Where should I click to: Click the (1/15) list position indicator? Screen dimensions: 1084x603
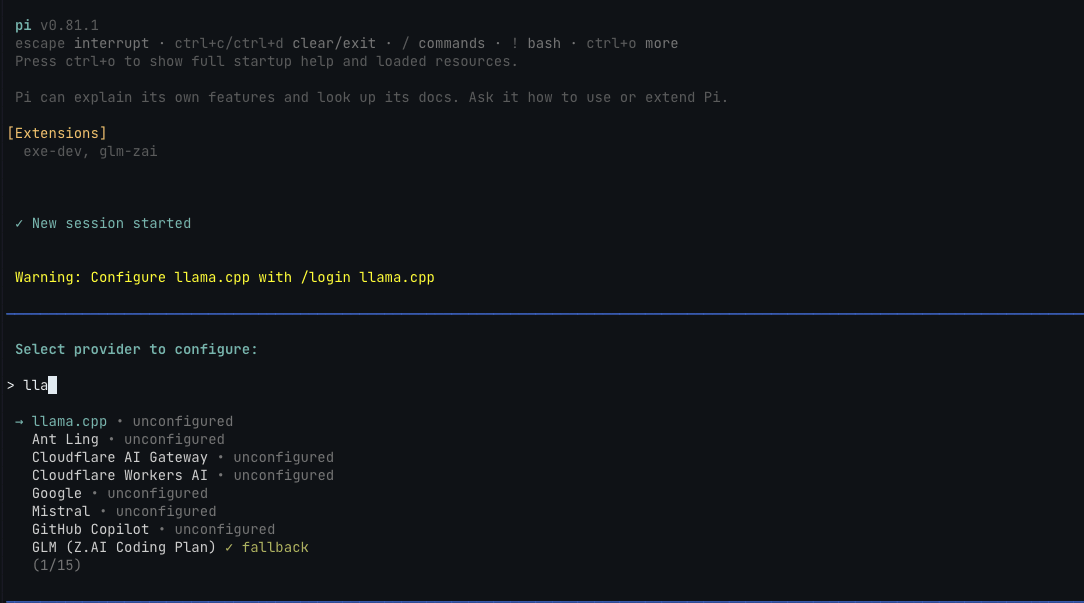click(x=57, y=565)
